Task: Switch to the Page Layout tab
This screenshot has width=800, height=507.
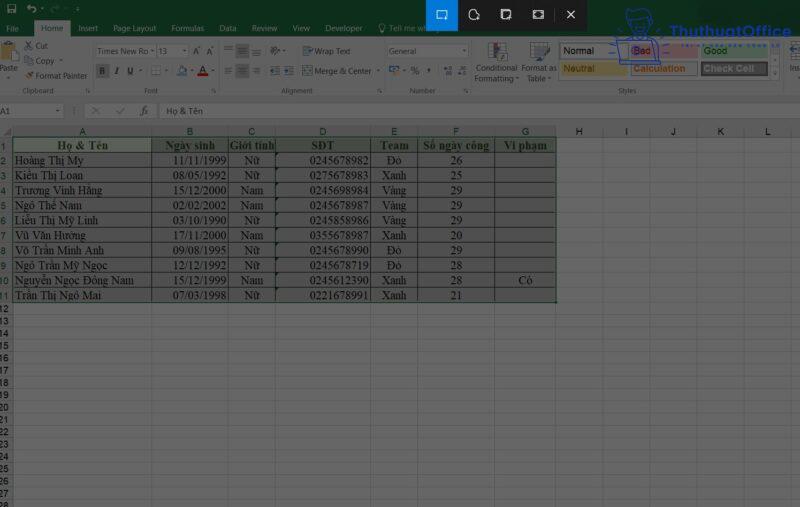Action: click(x=135, y=29)
